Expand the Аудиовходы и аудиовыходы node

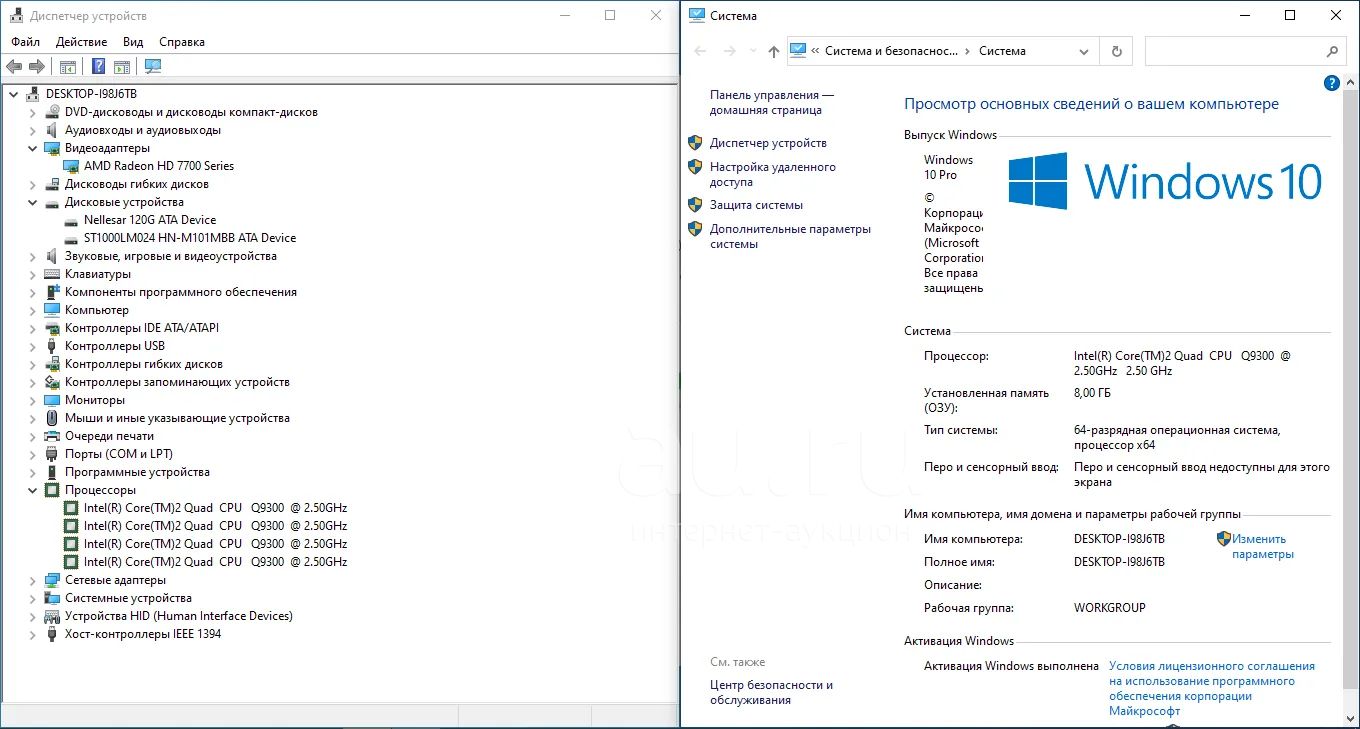tap(32, 130)
